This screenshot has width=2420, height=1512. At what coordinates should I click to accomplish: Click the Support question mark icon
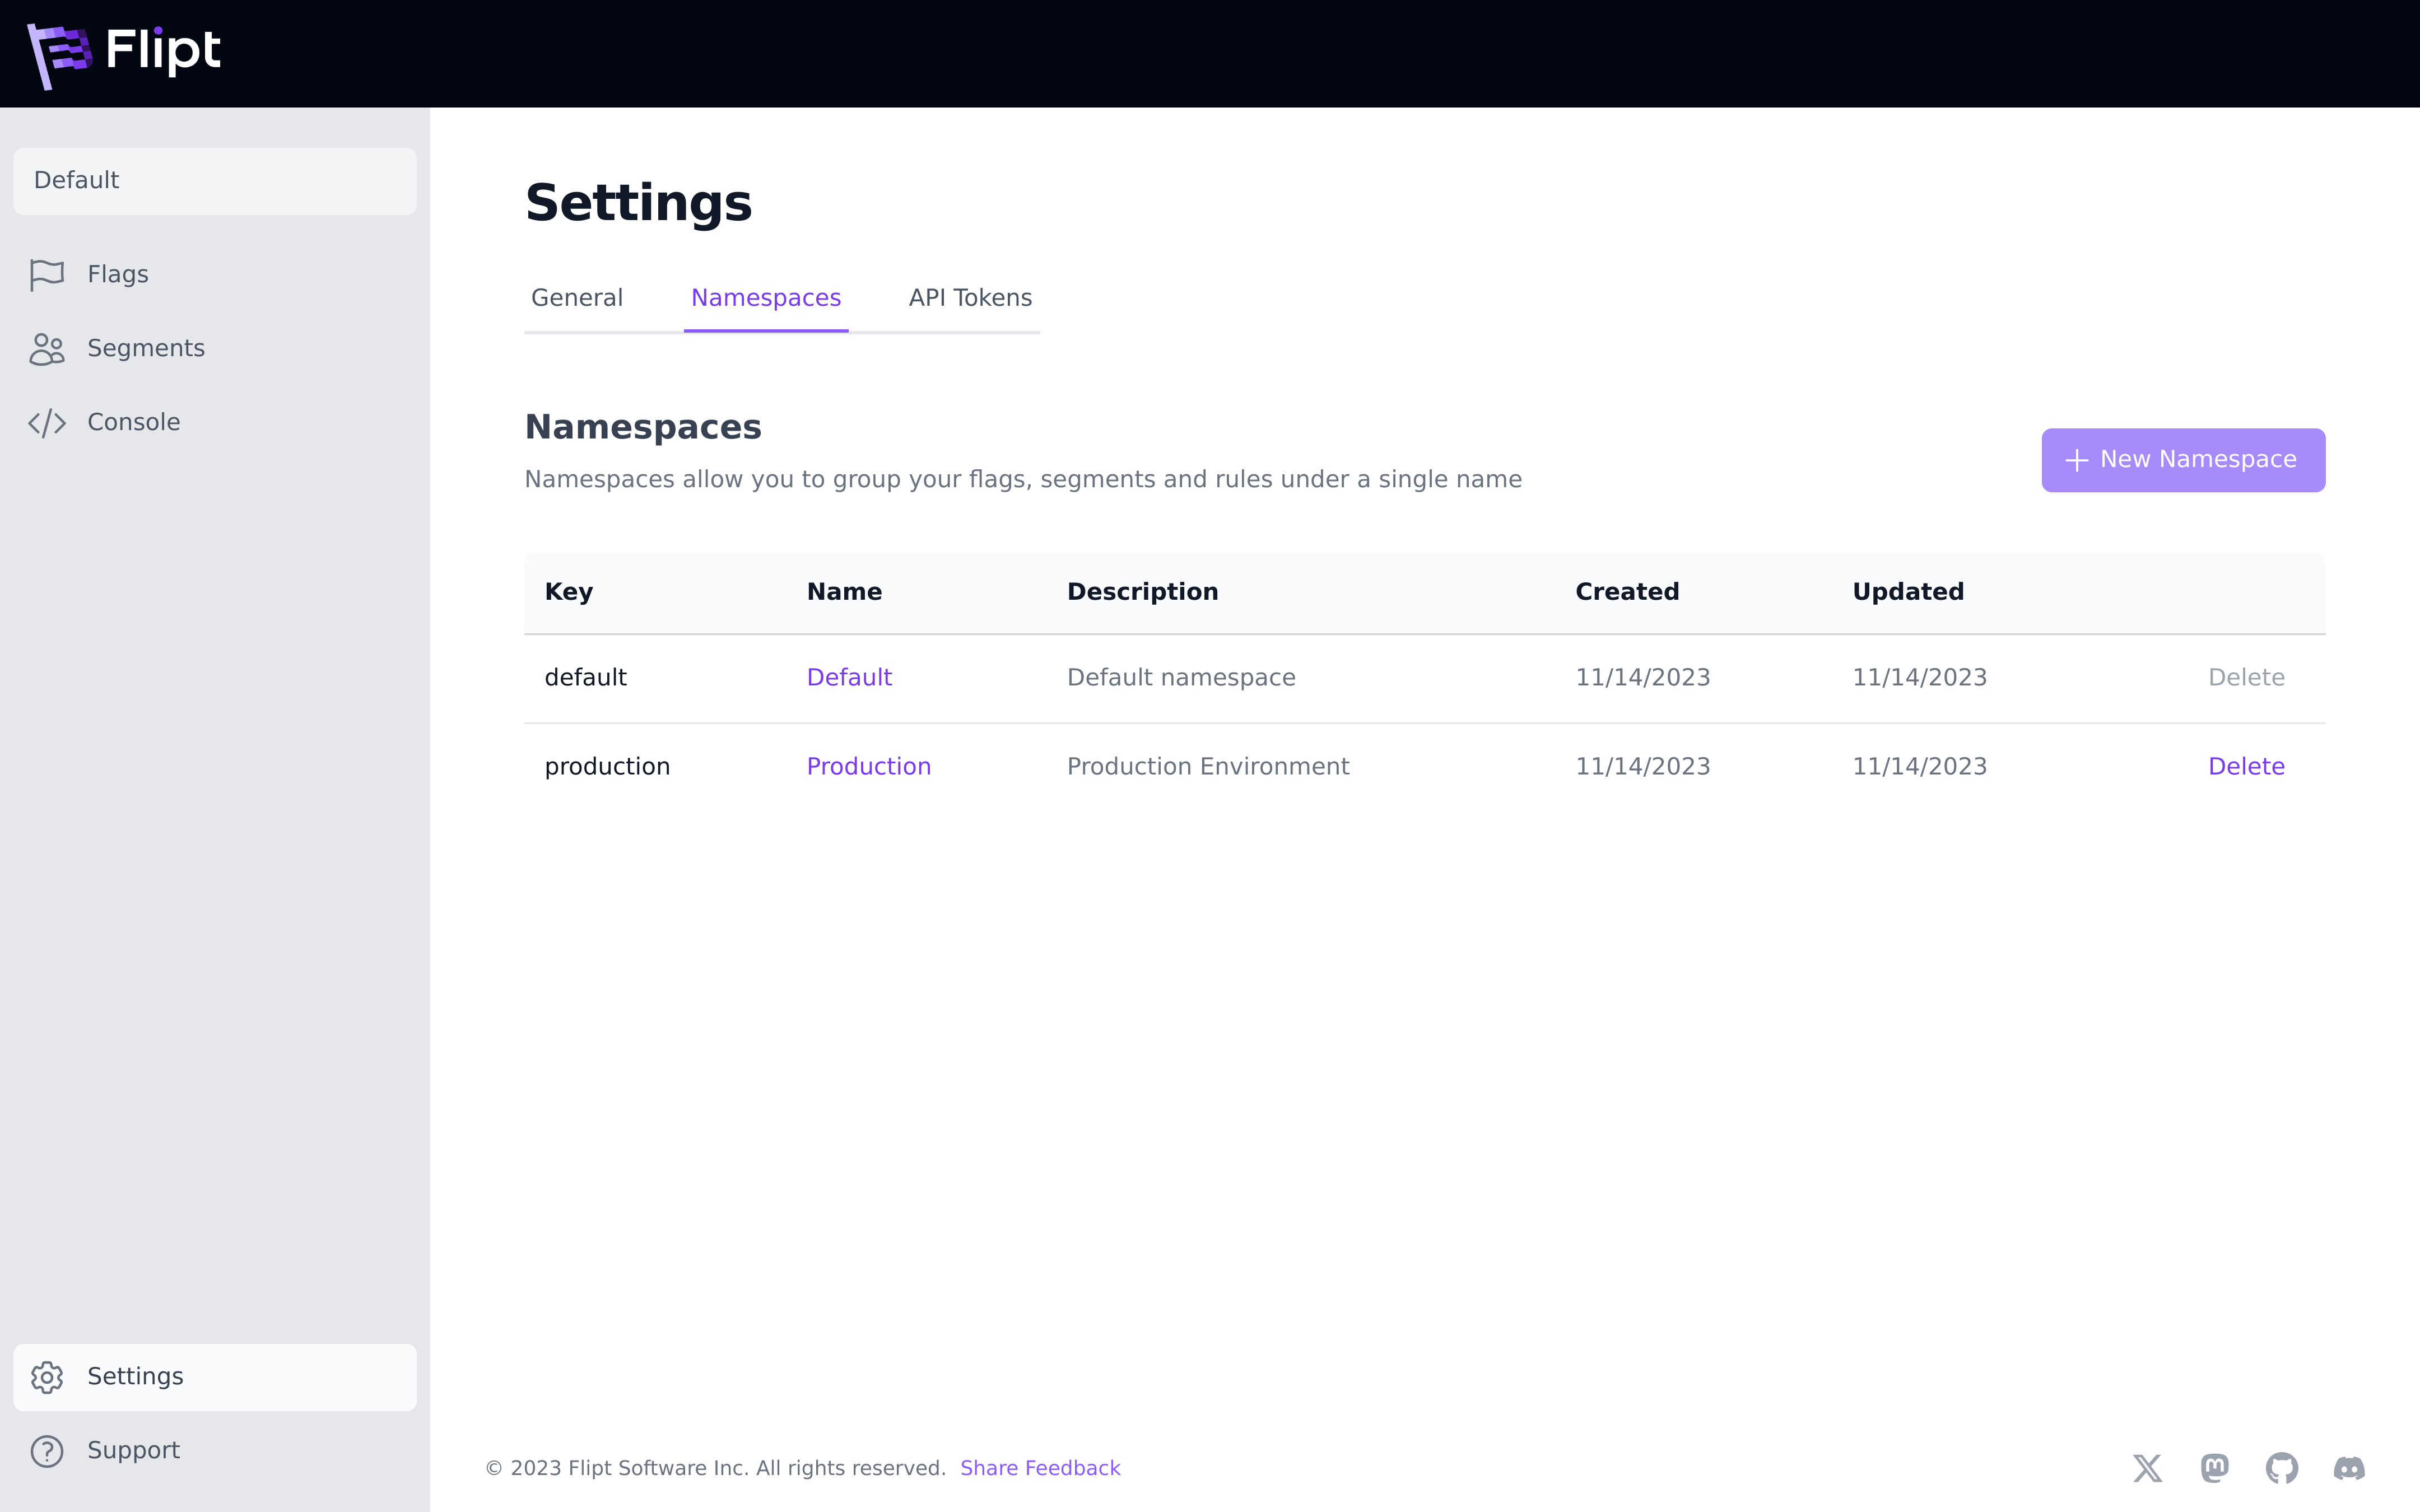point(47,1451)
